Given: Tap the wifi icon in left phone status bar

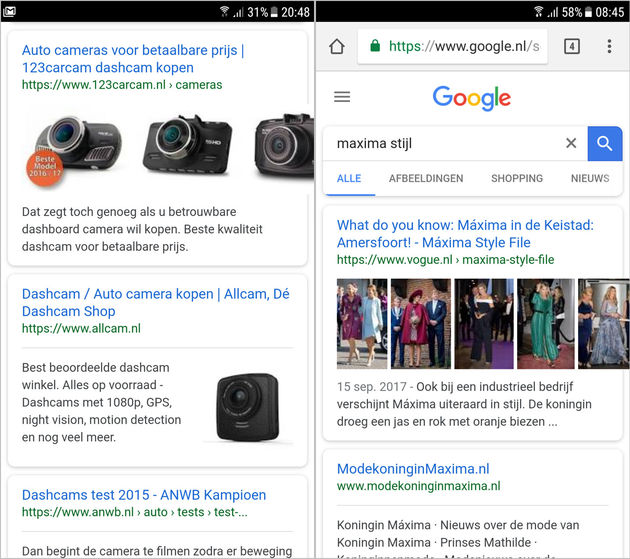Looking at the screenshot, I should 224,12.
